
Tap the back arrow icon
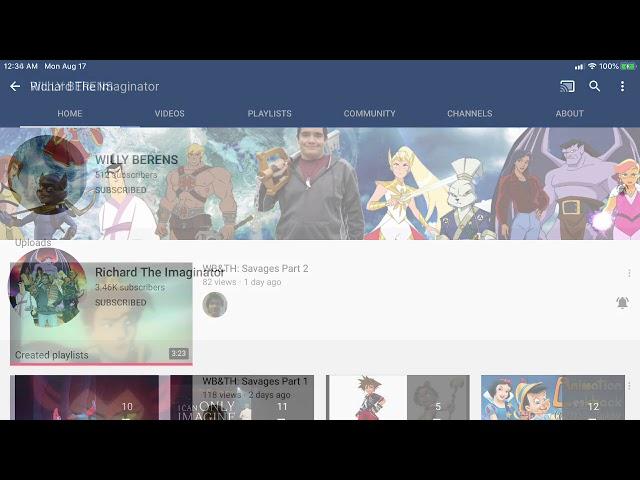pyautogui.click(x=15, y=86)
